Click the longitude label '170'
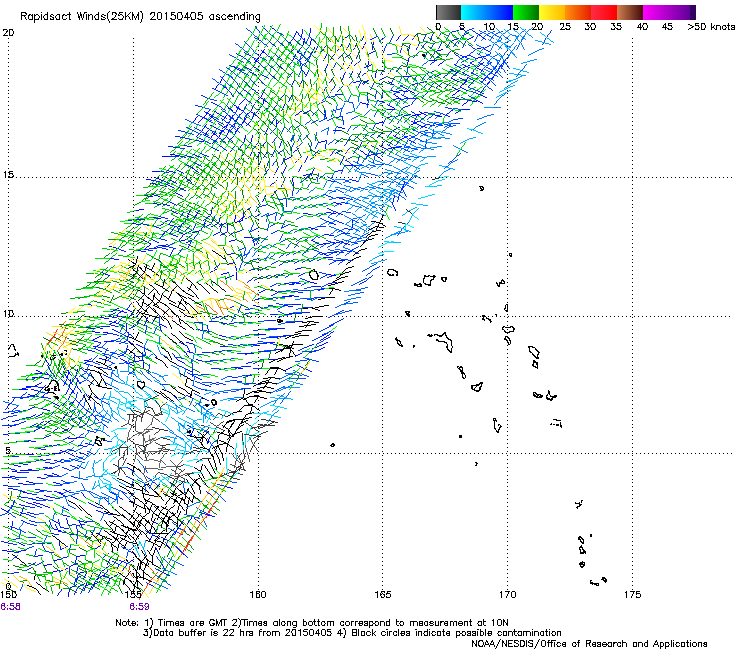Image resolution: width=740 pixels, height=650 pixels. (507, 594)
